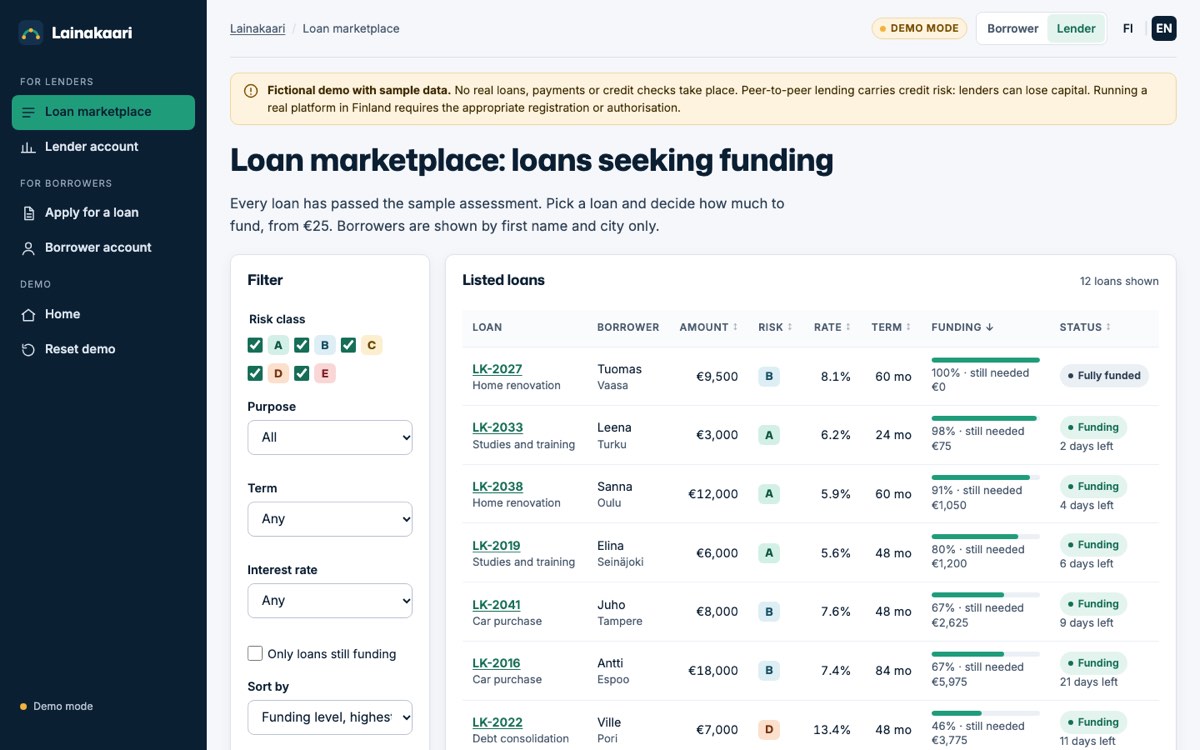
Task: Click risk badge A in LK-2033 row
Action: [x=769, y=435]
